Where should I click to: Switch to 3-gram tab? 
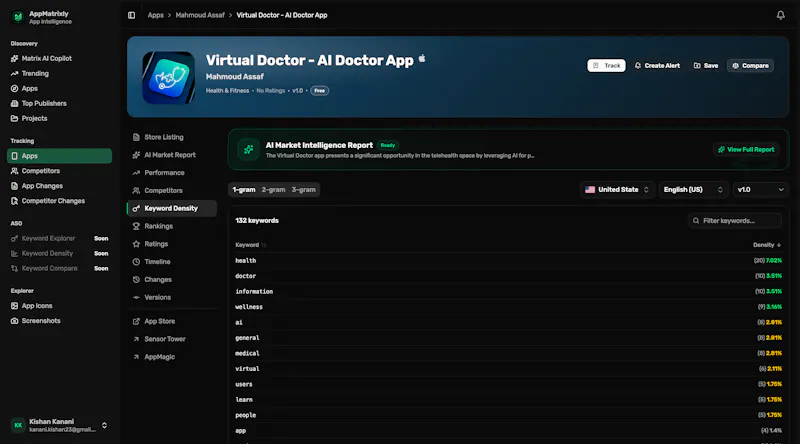point(304,190)
